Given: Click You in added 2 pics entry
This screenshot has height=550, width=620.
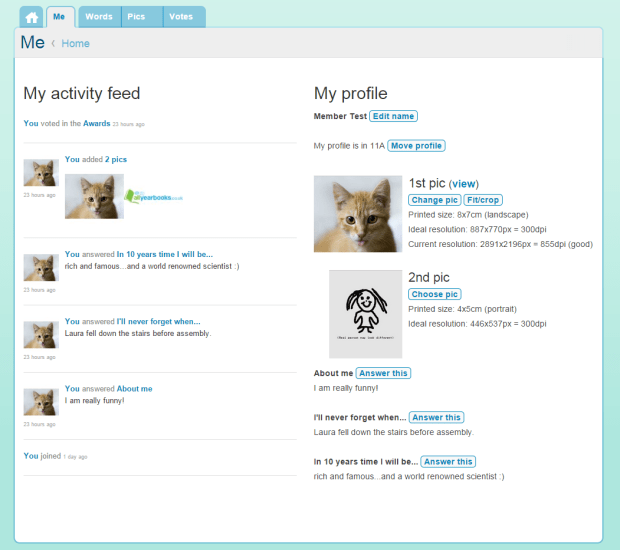Looking at the screenshot, I should (x=72, y=159).
